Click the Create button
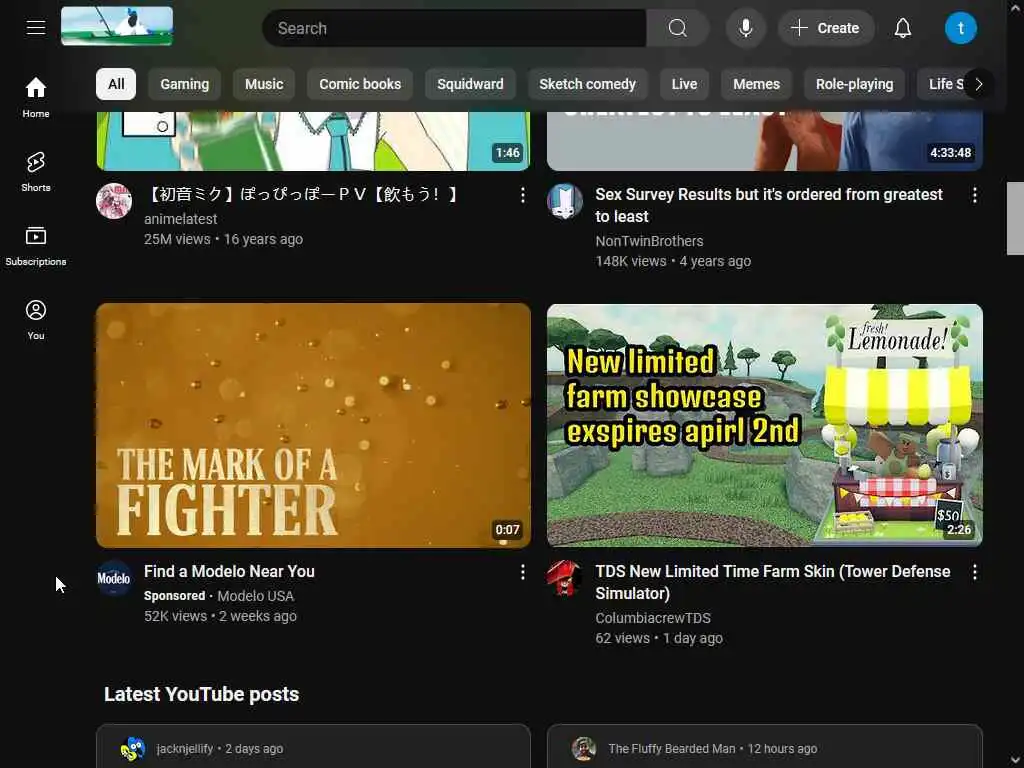The width and height of the screenshot is (1024, 768). tap(825, 28)
